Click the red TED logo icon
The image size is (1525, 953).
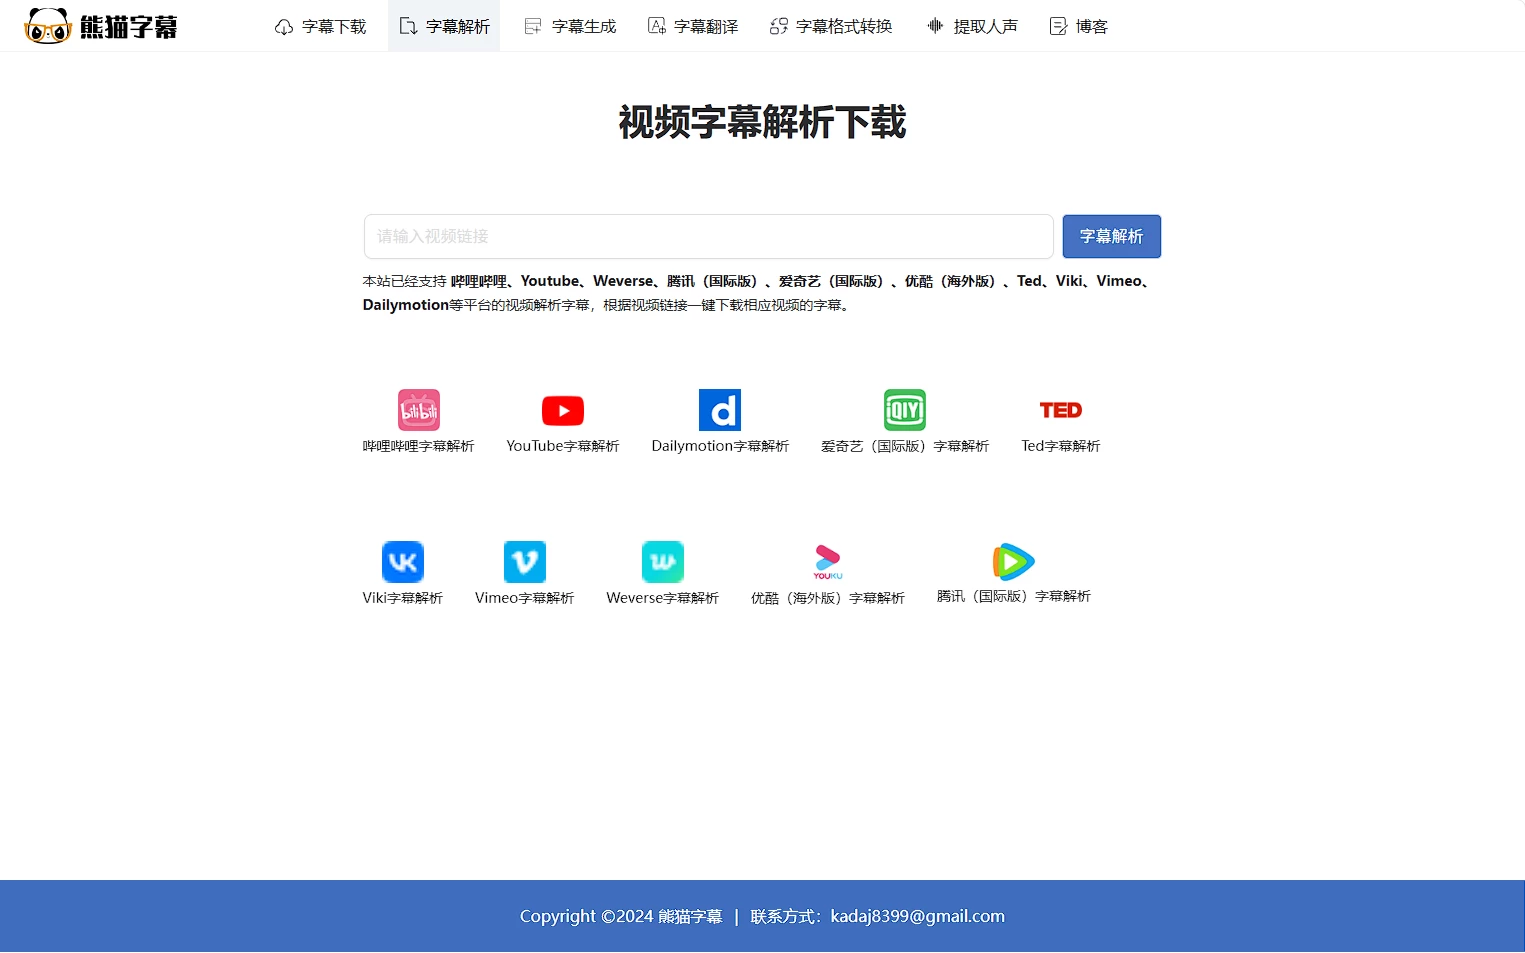pyautogui.click(x=1061, y=410)
